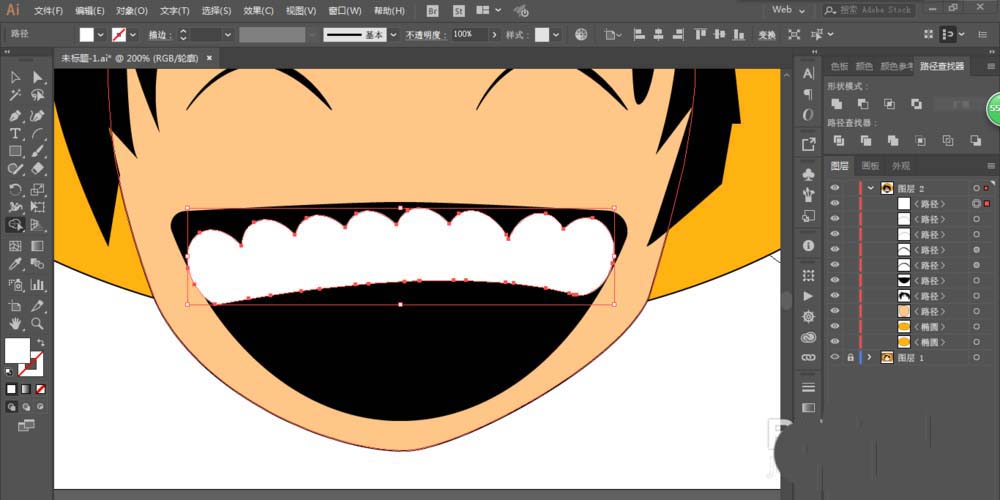The width and height of the screenshot is (1000, 500).
Task: Swap fill and stroke colors
Action: coord(41,342)
